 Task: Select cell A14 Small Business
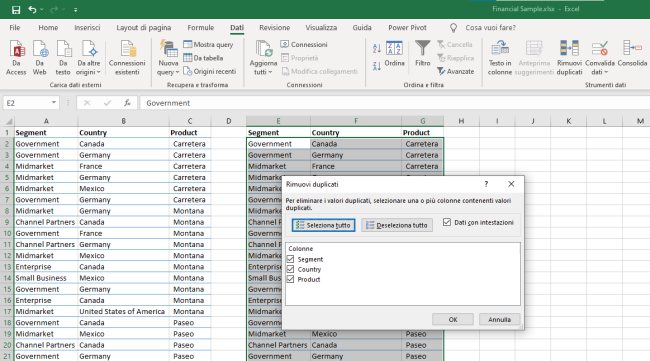46,278
